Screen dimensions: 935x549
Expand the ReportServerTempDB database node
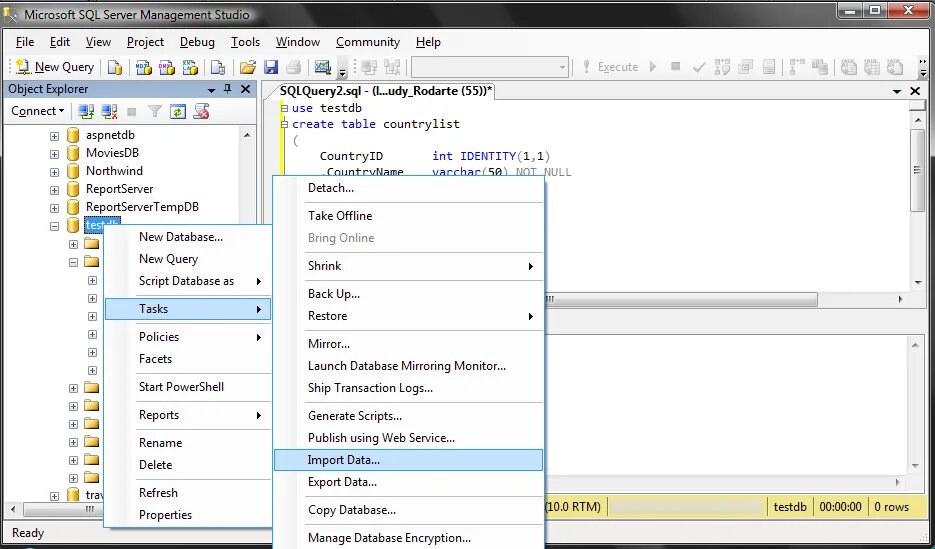coord(54,208)
